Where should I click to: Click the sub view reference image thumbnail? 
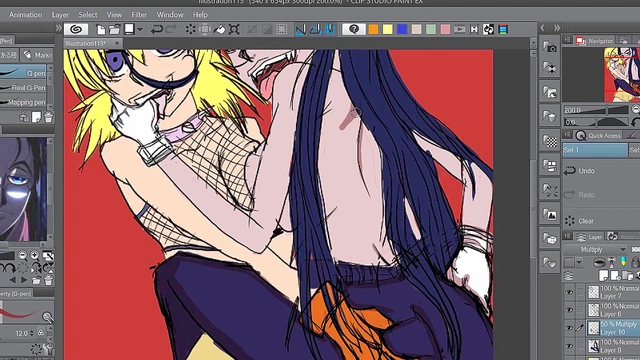(23, 189)
